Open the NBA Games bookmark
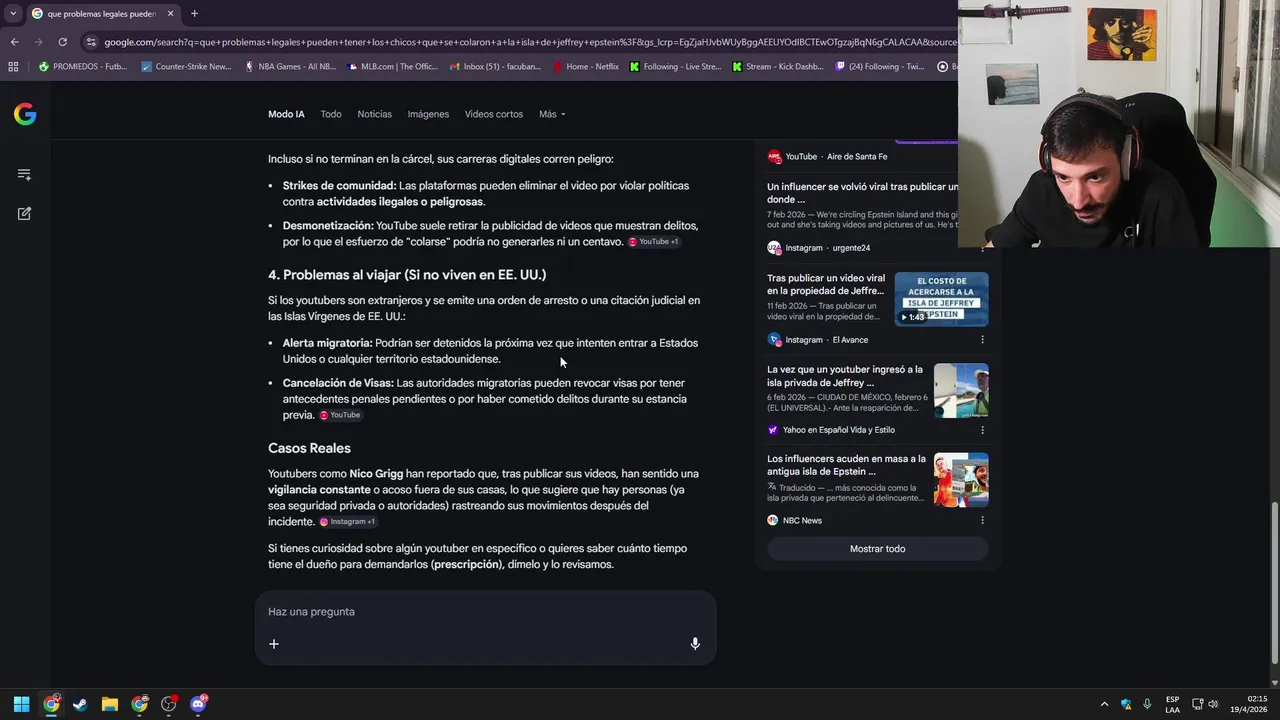This screenshot has width=1280, height=720. click(290, 67)
